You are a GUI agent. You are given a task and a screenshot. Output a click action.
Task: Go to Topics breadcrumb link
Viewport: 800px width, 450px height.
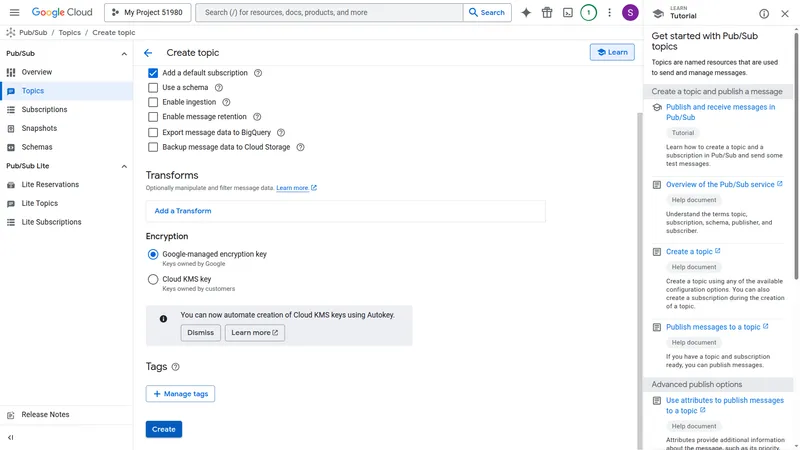69,33
